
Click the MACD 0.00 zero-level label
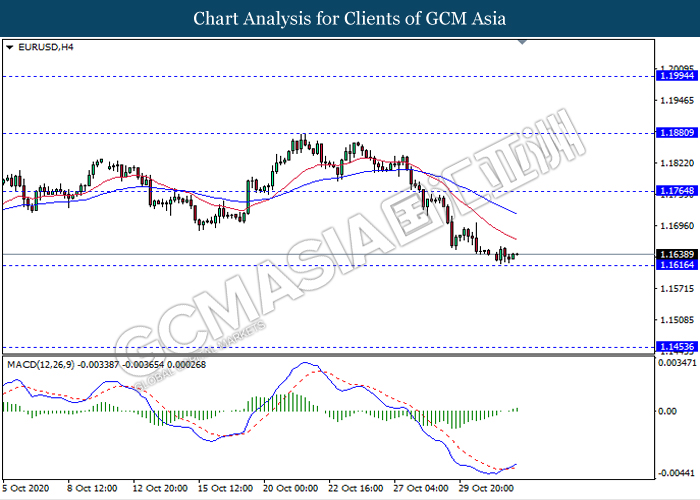(668, 411)
